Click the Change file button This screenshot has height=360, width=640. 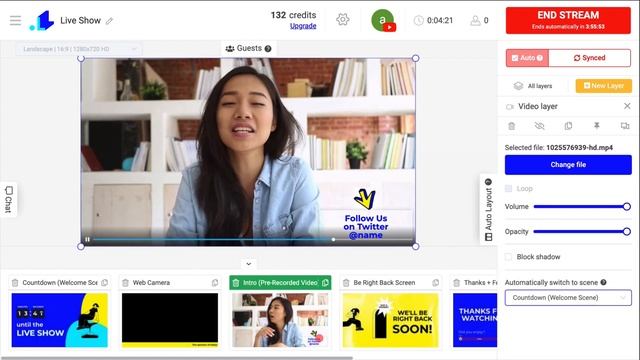point(568,164)
